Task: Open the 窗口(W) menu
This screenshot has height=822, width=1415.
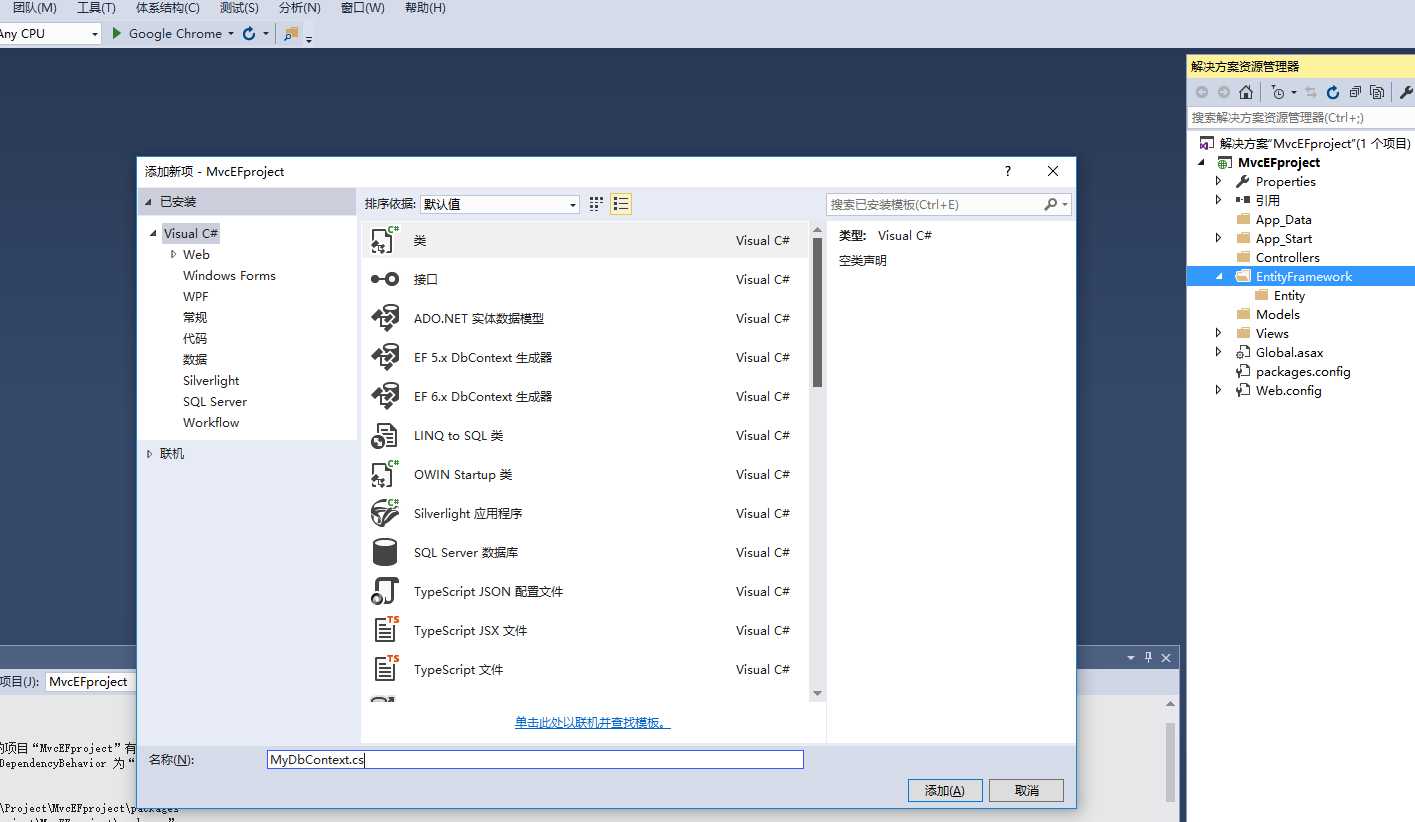Action: pos(362,8)
